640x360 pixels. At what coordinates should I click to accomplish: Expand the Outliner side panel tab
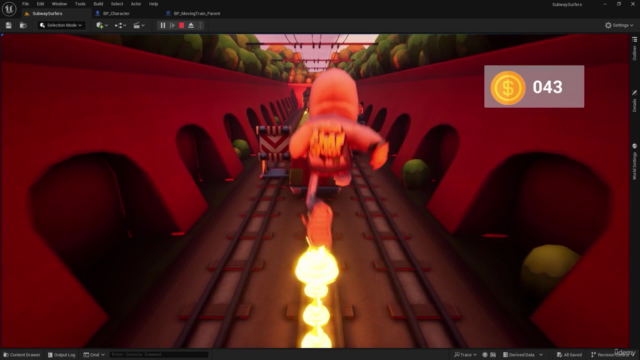pos(635,49)
